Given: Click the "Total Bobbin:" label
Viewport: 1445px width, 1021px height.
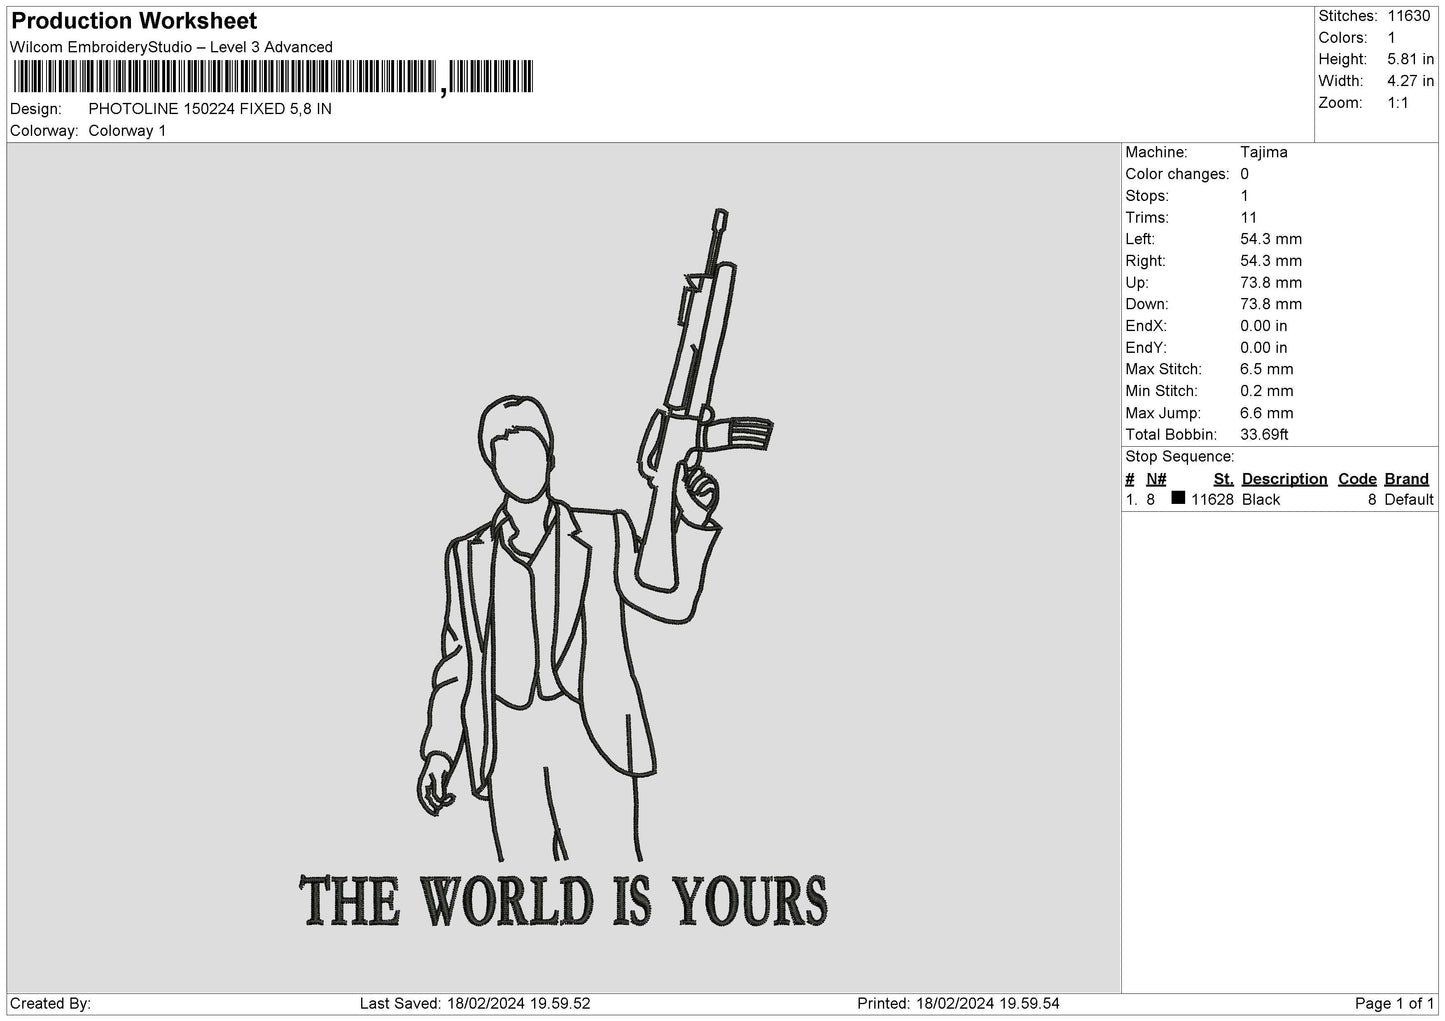Looking at the screenshot, I should coord(1171,435).
